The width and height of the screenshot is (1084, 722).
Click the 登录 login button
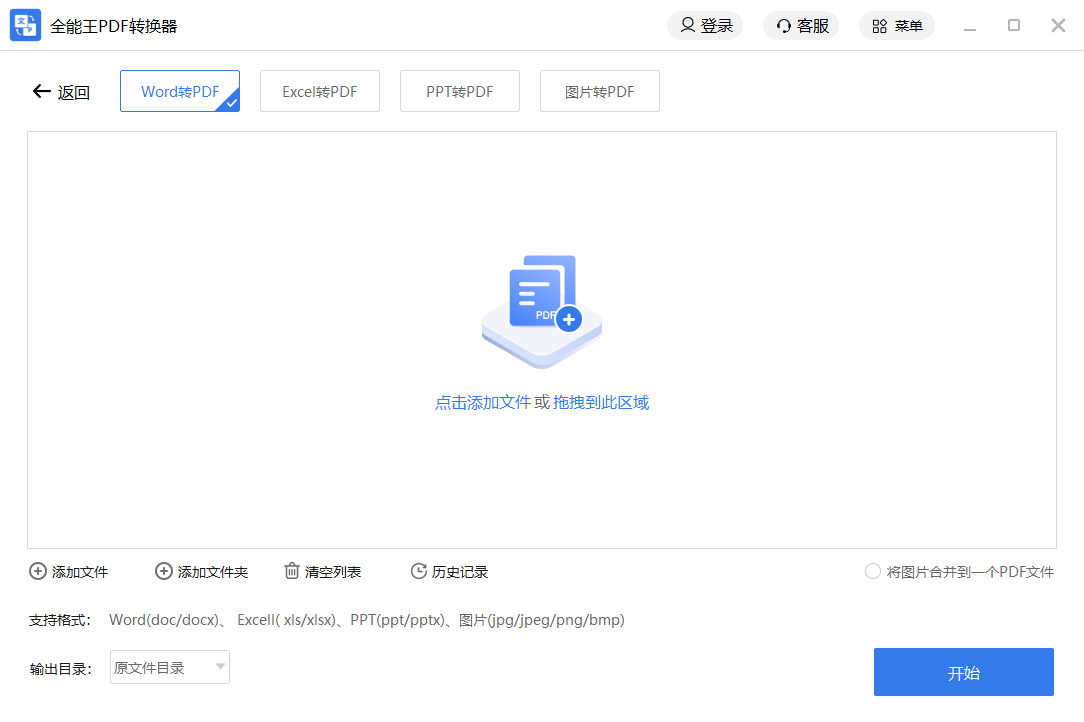(x=705, y=26)
